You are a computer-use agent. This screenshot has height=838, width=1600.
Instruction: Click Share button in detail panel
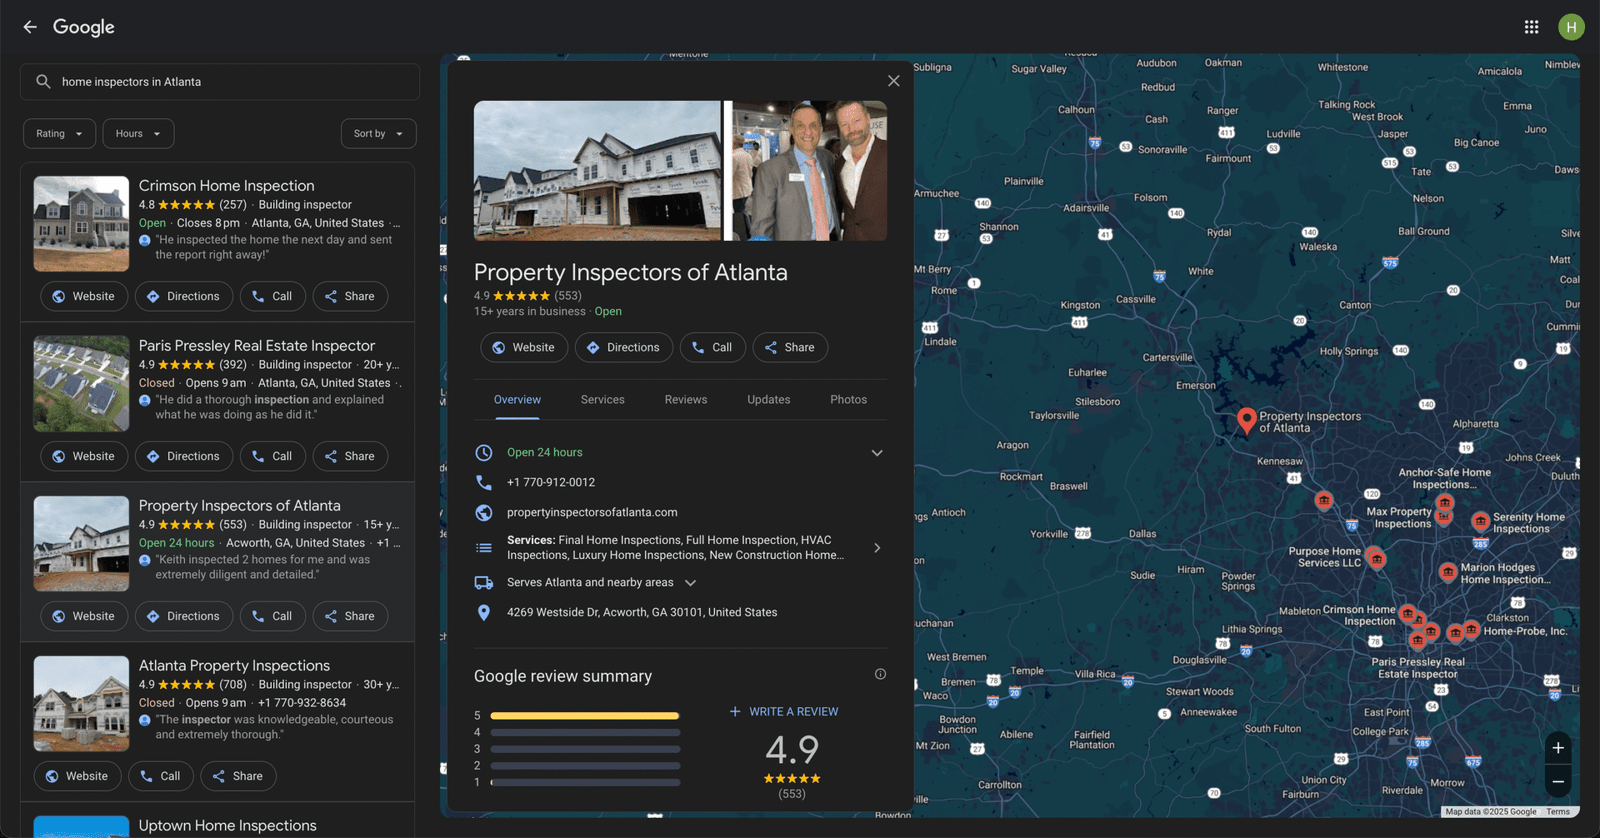pos(790,347)
